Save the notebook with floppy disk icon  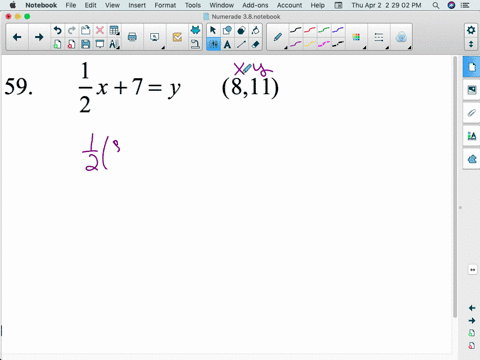coord(86,44)
